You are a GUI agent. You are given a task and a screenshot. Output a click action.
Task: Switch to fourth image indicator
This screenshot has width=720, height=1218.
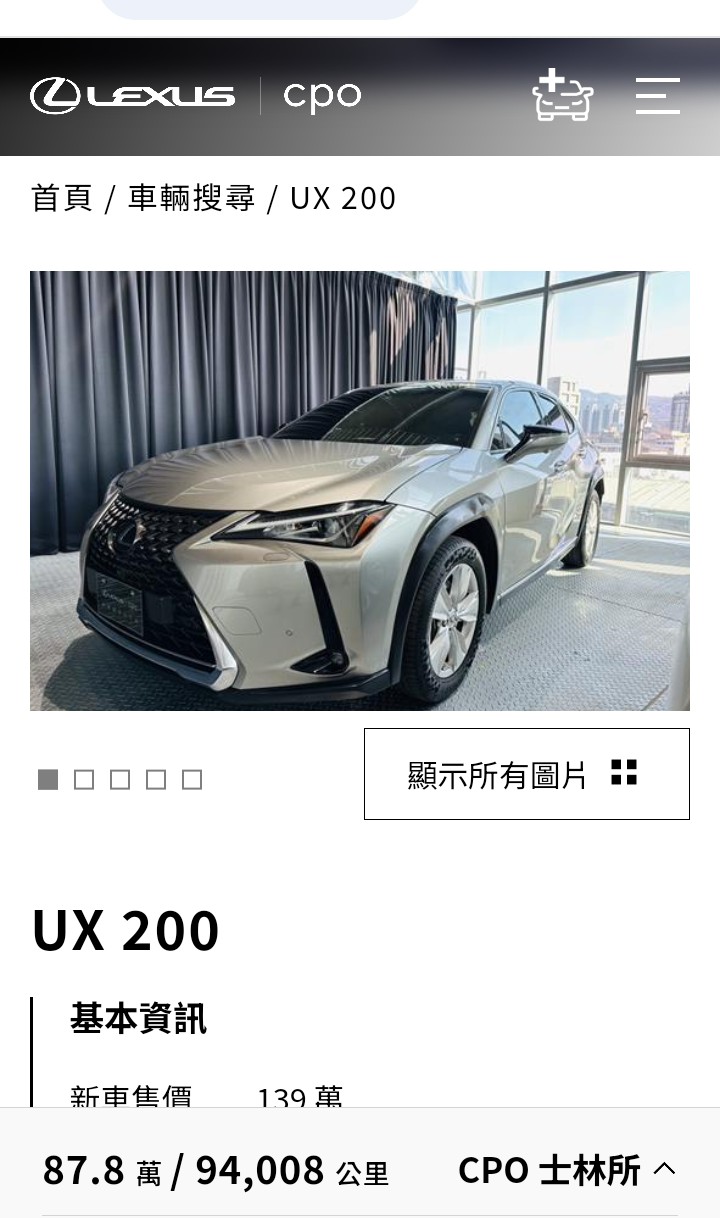tap(156, 780)
